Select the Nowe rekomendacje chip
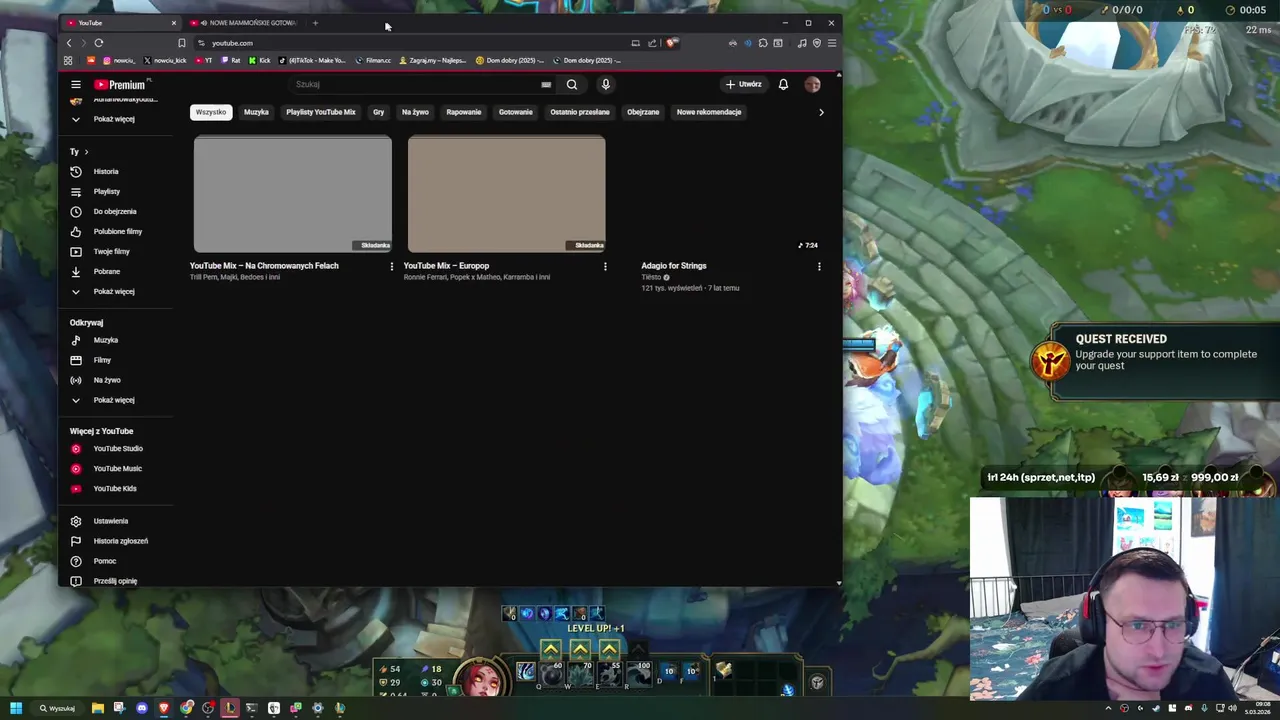Viewport: 1280px width, 720px height. 709,112
